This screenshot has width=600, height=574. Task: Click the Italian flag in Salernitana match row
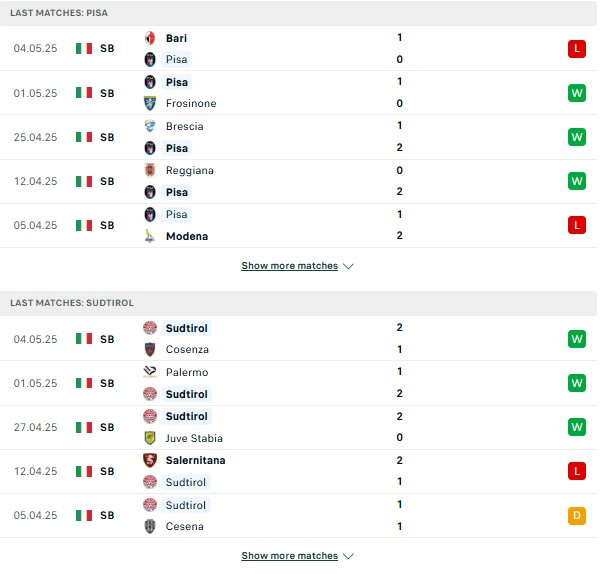pos(84,471)
